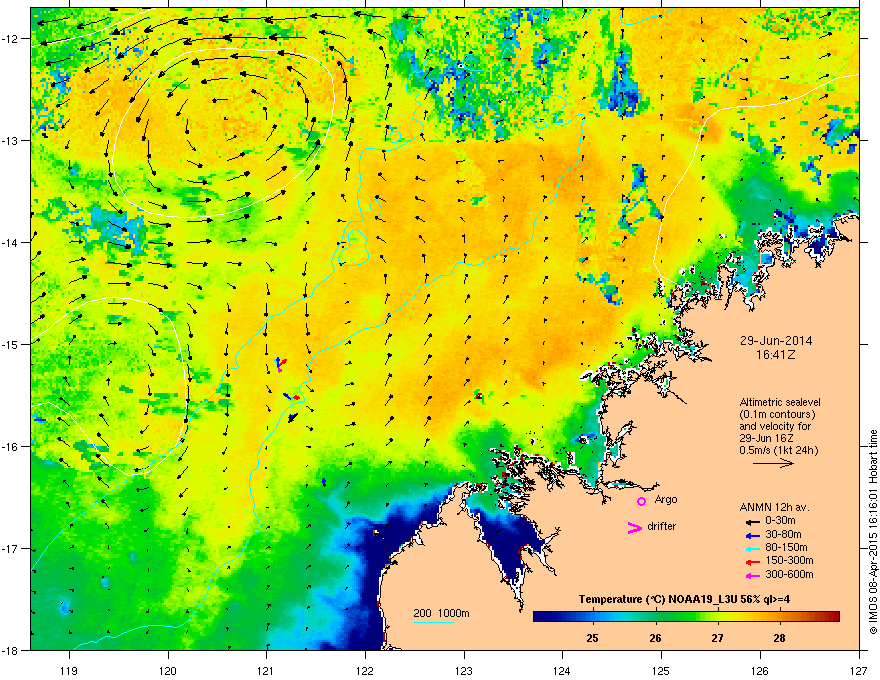The height and width of the screenshot is (680, 880).
Task: Click the '(0.1m contours)' caption line
Action: [x=777, y=414]
